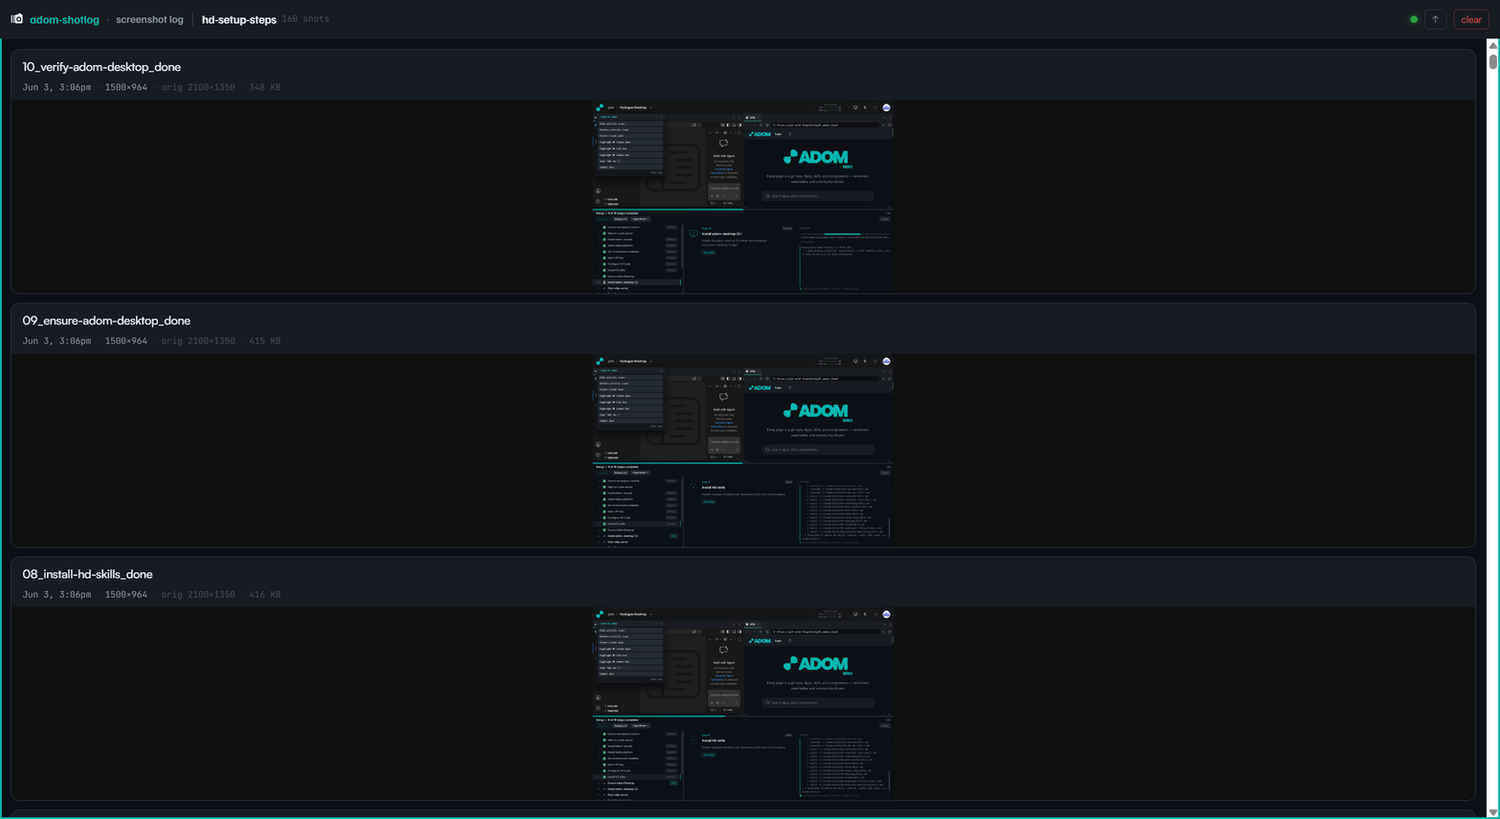Open the 08_install-hd-skills_done screenshot thumbnail
This screenshot has height=819, width=1500.
pyautogui.click(x=743, y=703)
